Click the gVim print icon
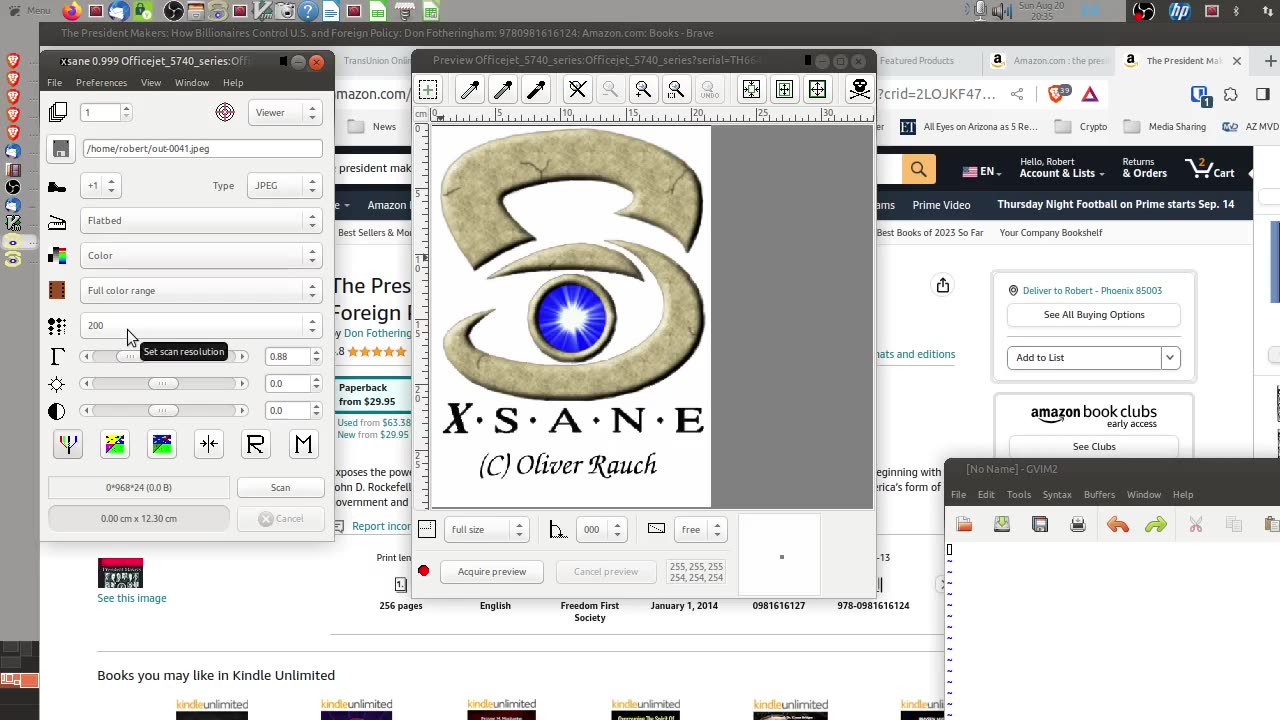 point(1078,525)
